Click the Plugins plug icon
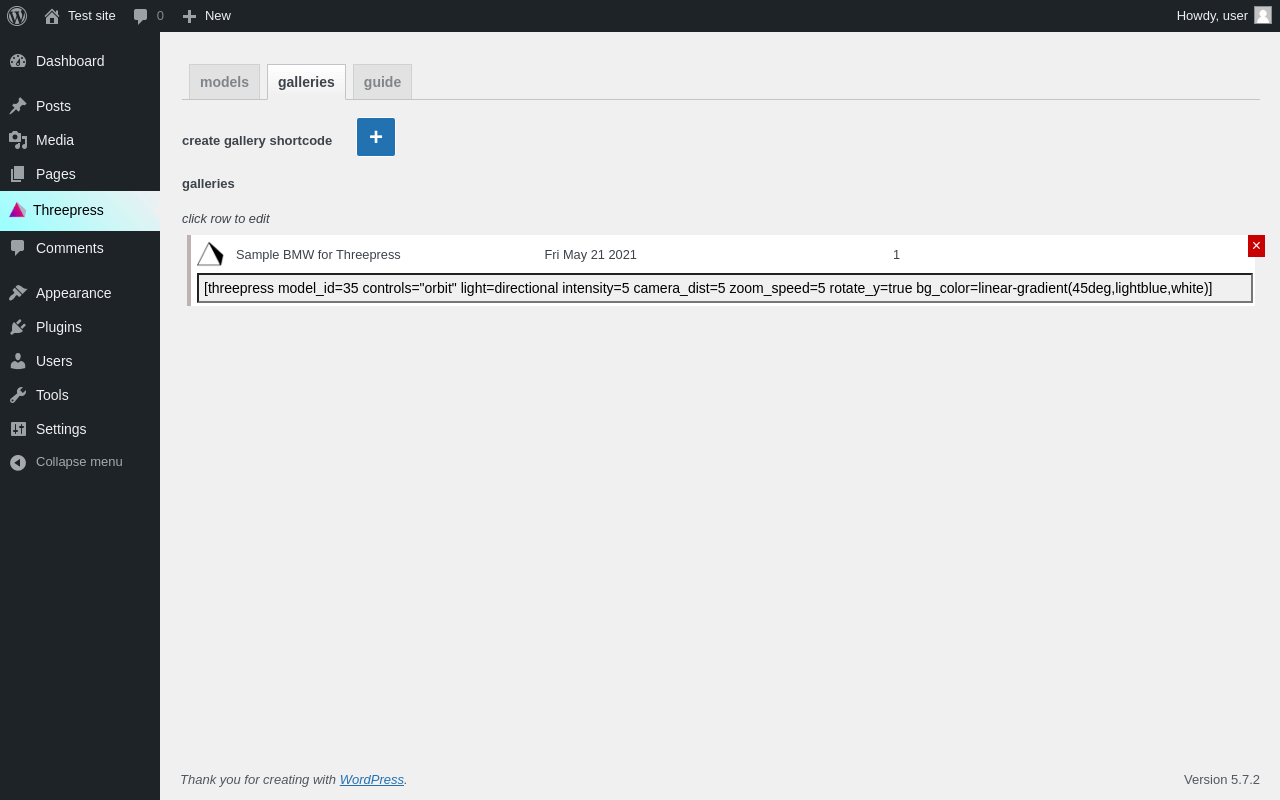Viewport: 1280px width, 800px height. (x=18, y=327)
